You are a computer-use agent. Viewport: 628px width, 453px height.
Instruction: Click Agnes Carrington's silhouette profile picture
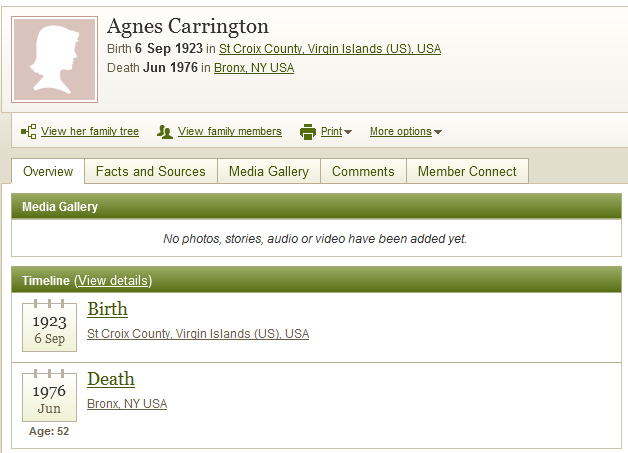click(x=54, y=59)
